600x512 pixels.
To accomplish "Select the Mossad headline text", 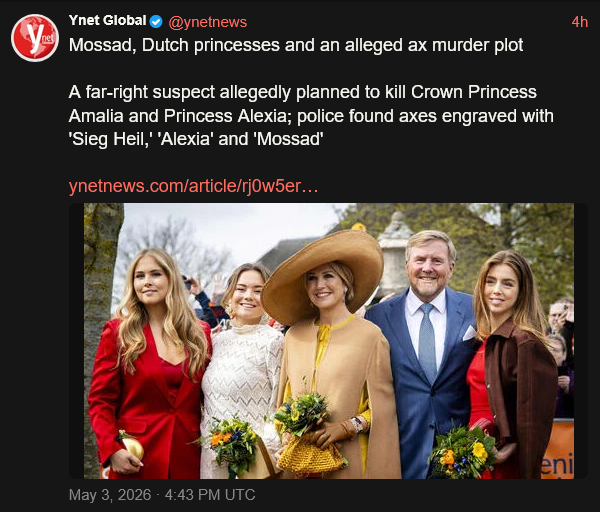I will pos(296,45).
